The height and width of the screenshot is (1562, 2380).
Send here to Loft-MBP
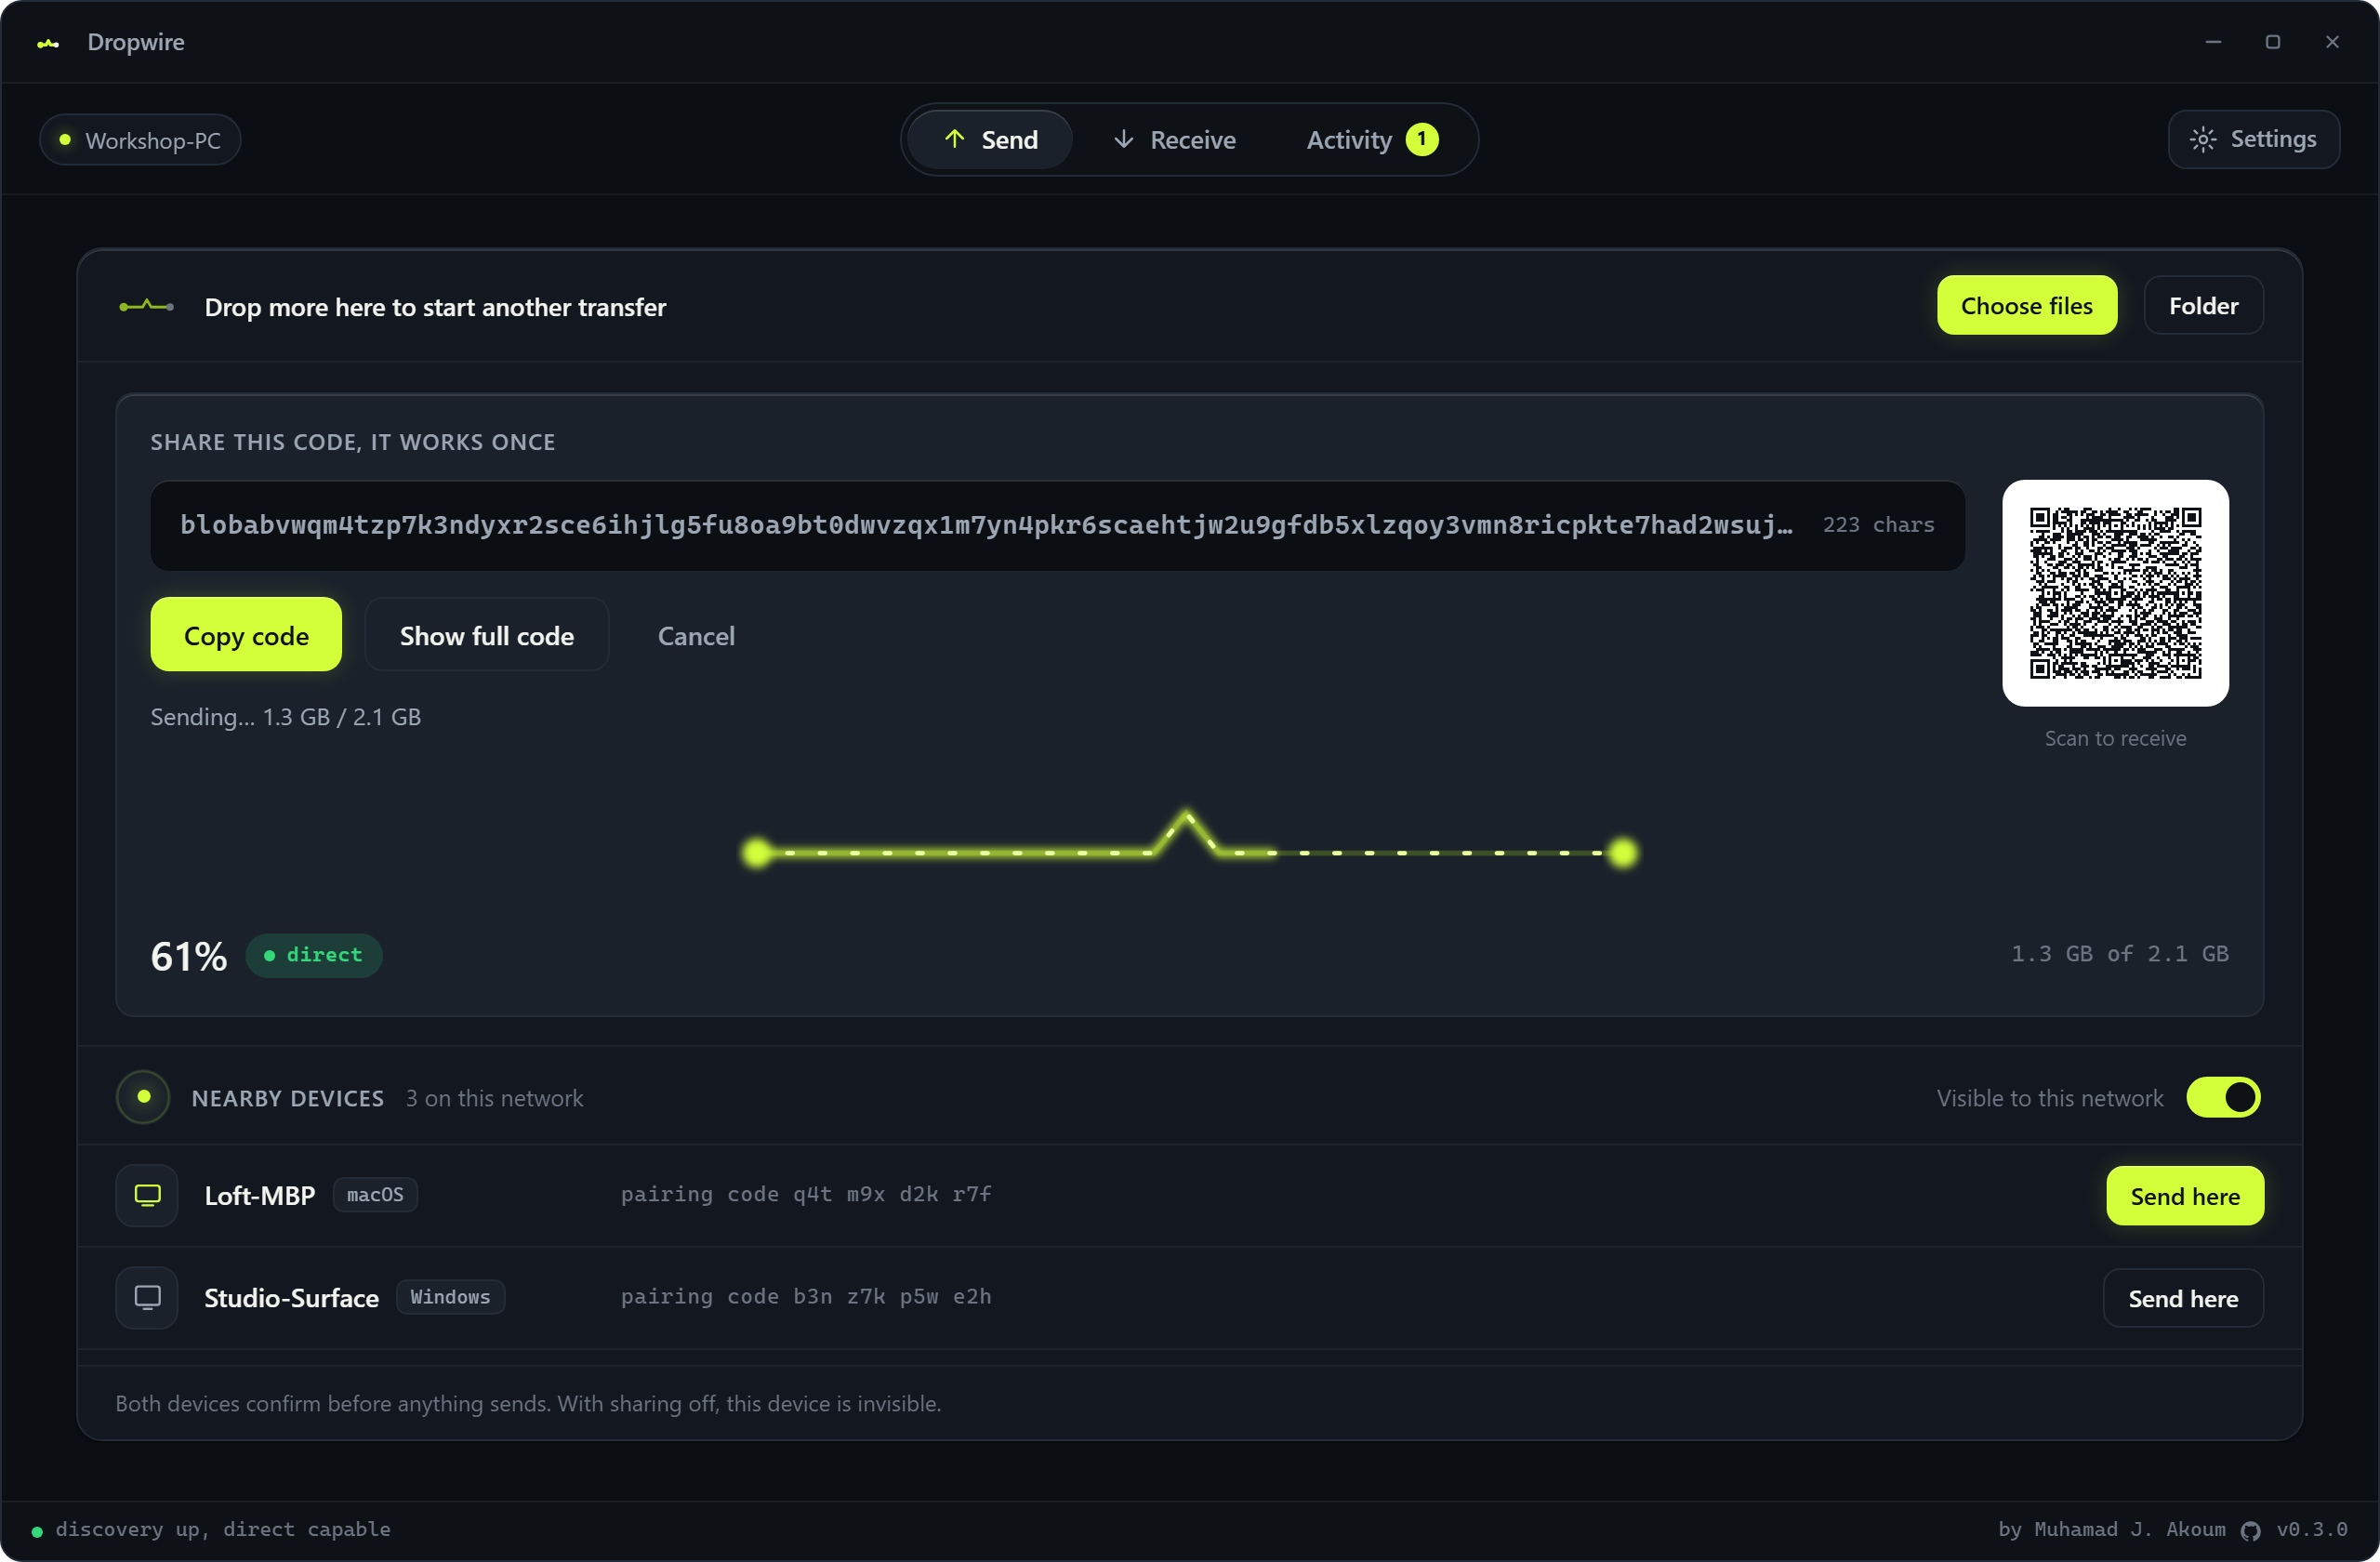click(2184, 1196)
